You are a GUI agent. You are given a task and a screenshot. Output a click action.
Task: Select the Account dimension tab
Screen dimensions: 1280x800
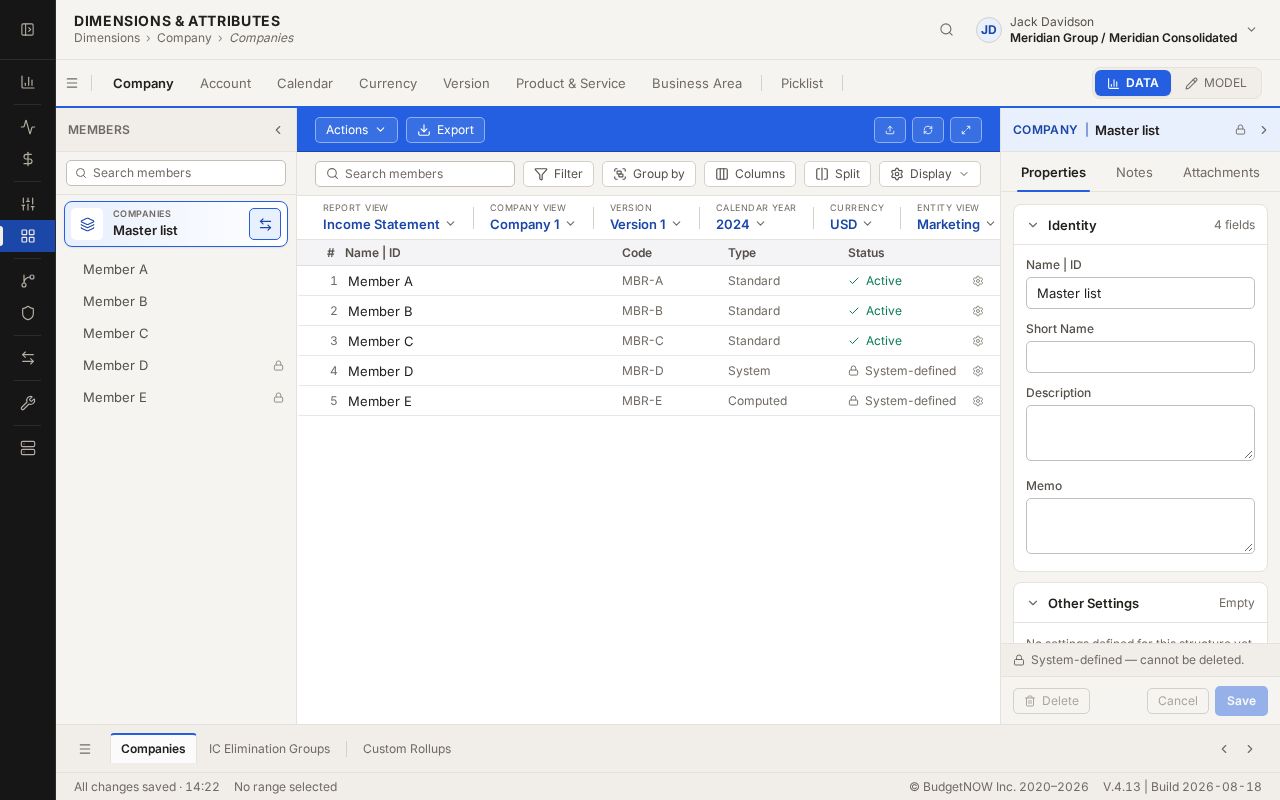(x=225, y=83)
